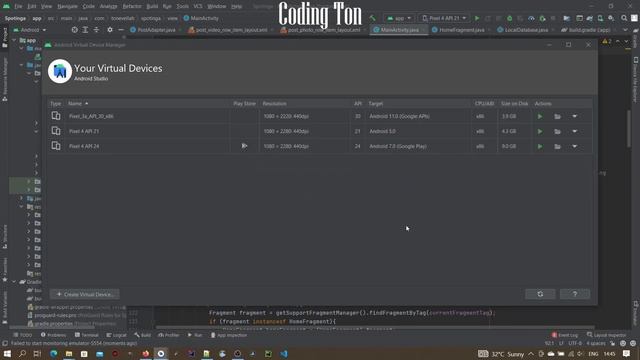640x360 pixels.
Task: Open the VCS menu
Action: (x=198, y=6)
